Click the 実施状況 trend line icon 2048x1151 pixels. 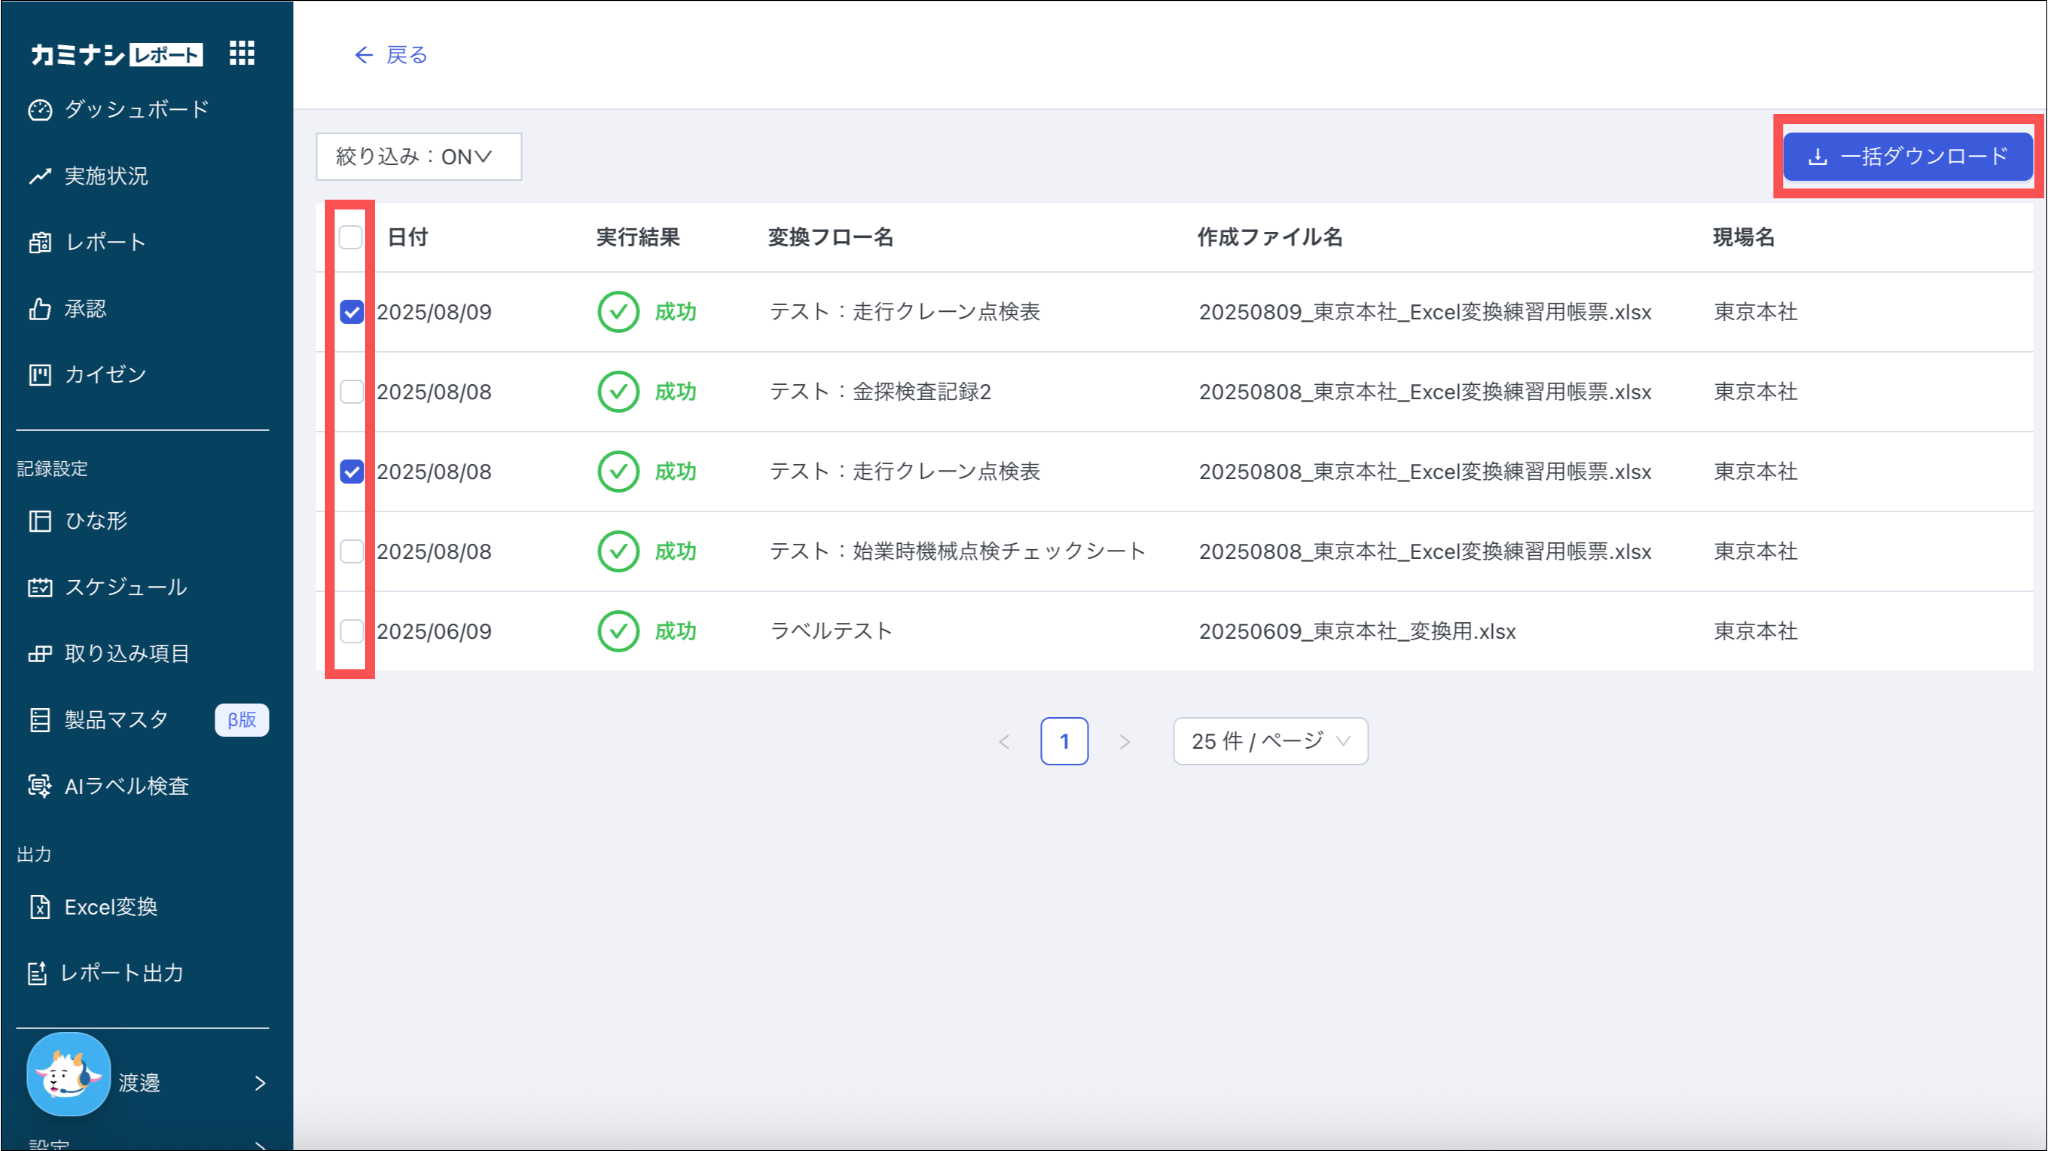point(40,177)
